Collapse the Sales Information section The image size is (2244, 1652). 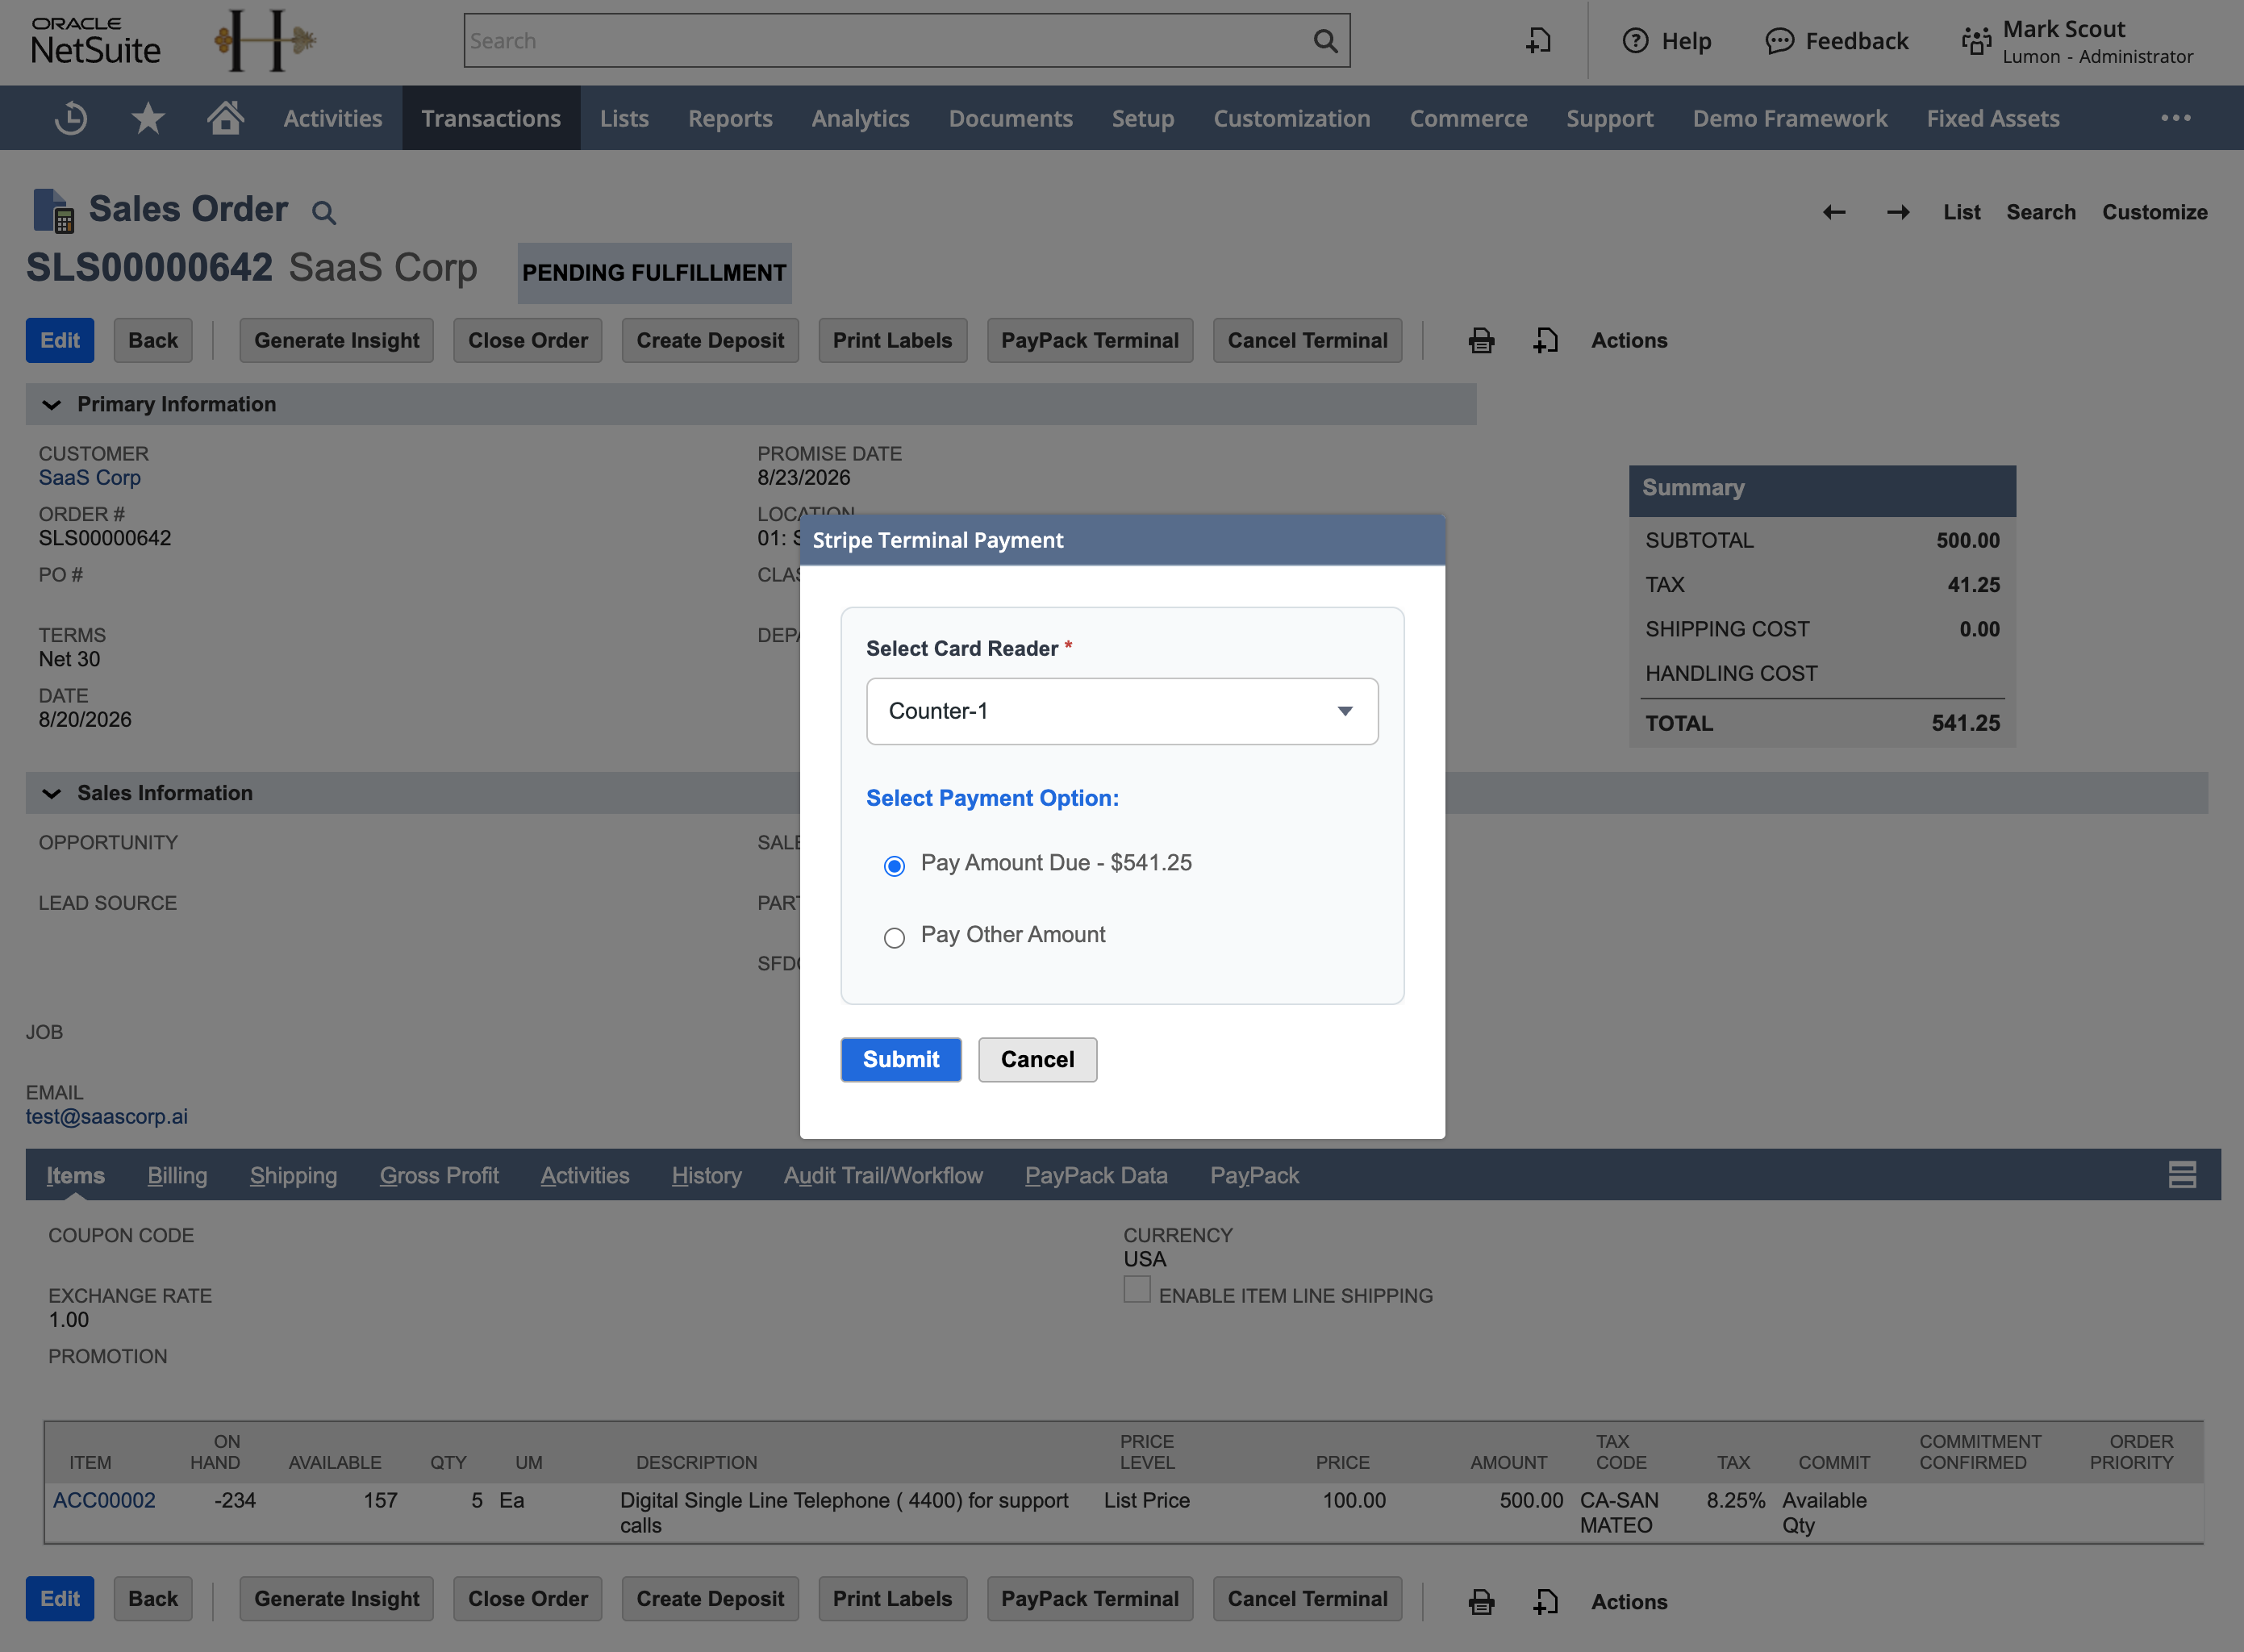coord(51,794)
